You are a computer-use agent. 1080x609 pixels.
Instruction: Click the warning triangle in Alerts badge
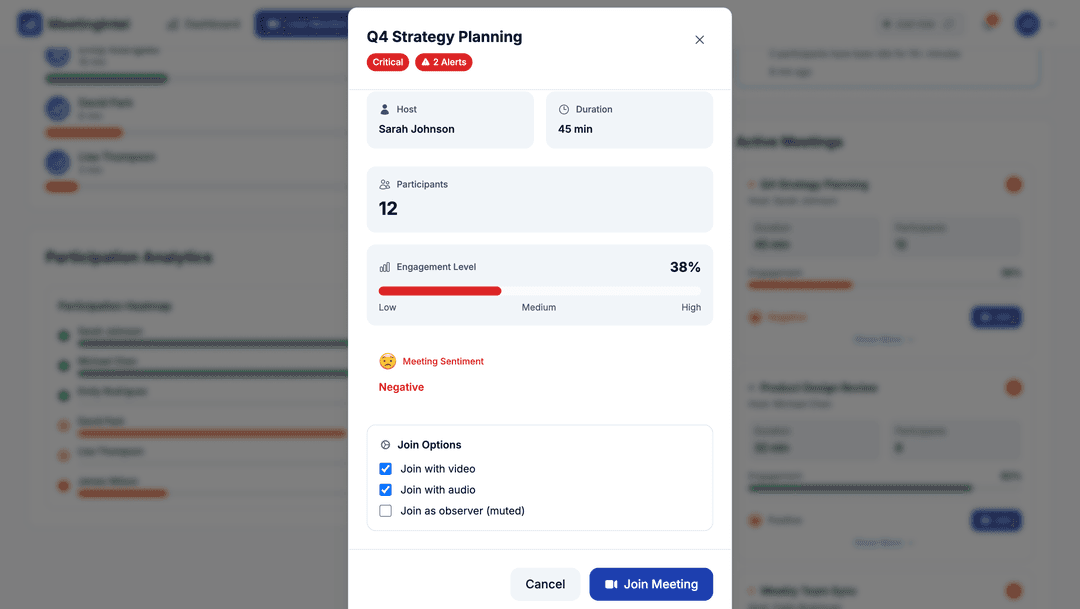pyautogui.click(x=425, y=62)
